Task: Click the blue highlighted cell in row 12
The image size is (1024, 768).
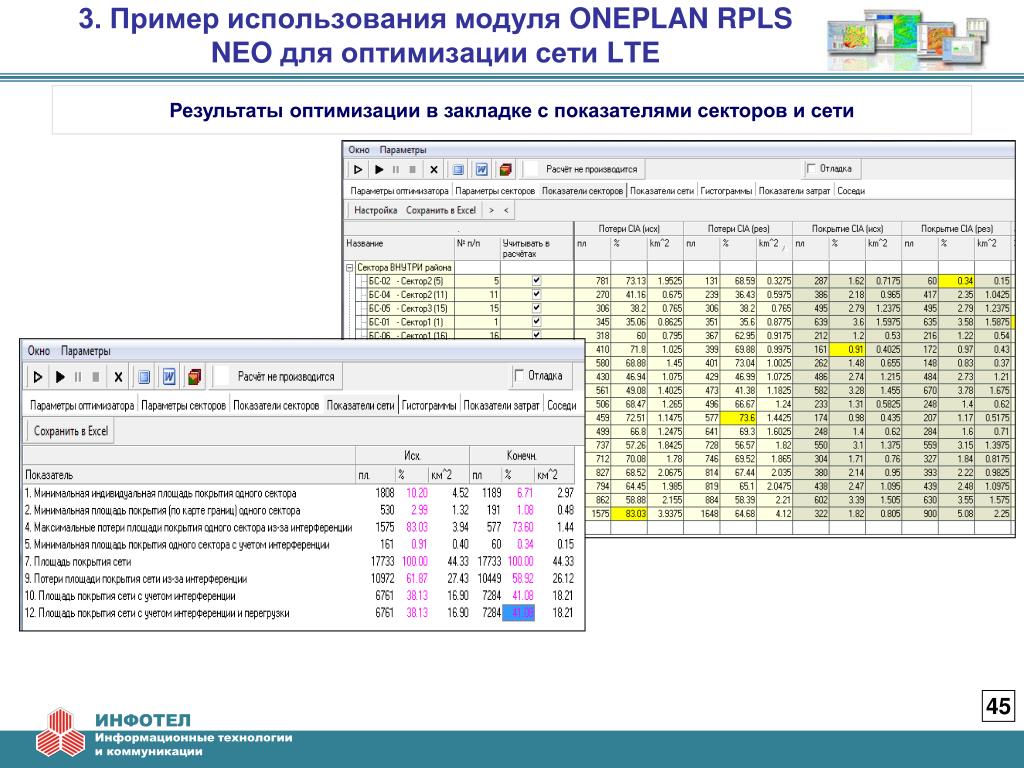Action: click(x=519, y=613)
